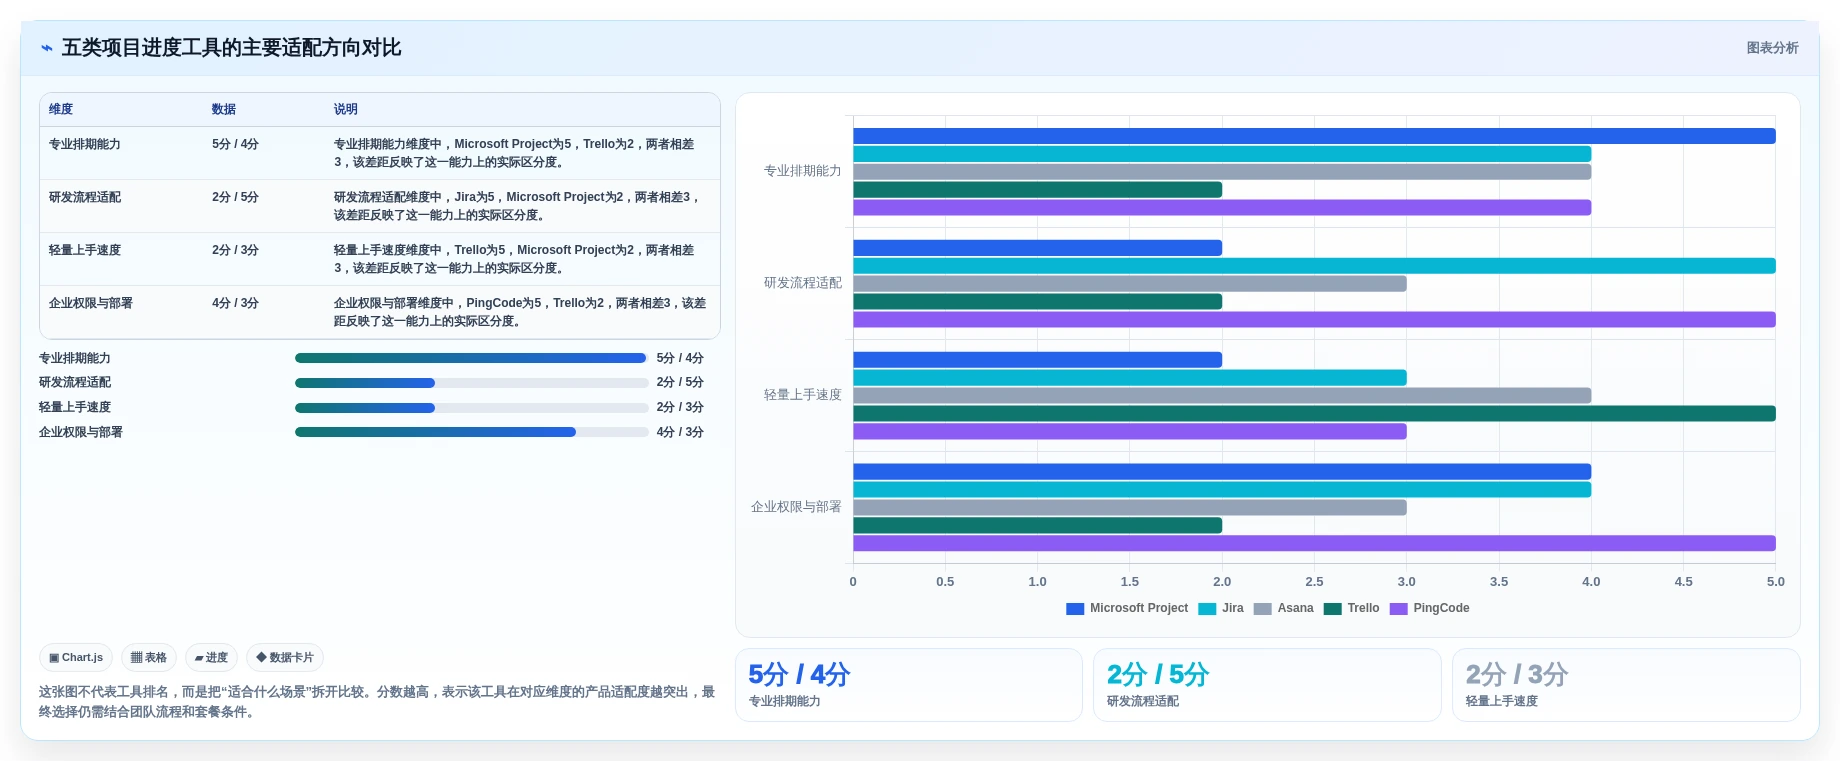Screen dimensions: 1840x761
Task: Toggle the Asana legend swatch
Action: tap(1262, 608)
